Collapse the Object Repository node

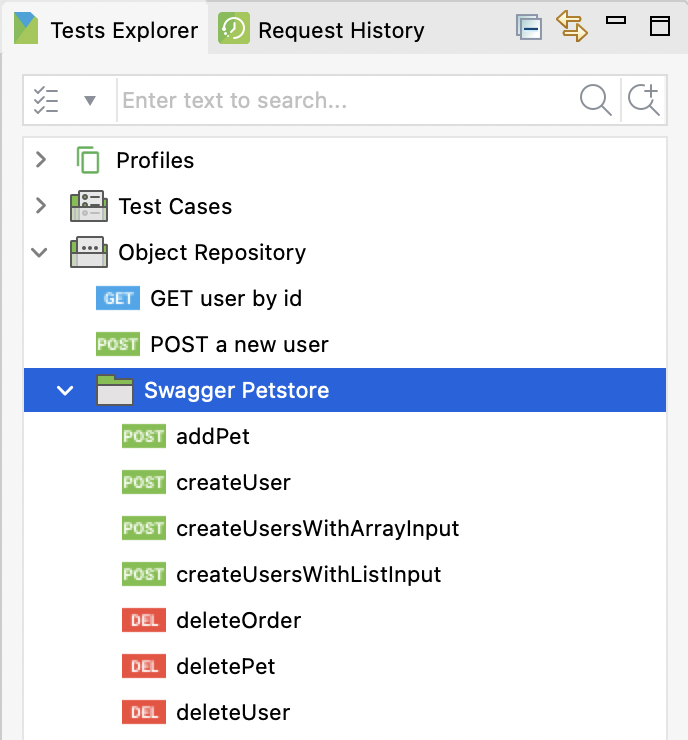(x=41, y=252)
